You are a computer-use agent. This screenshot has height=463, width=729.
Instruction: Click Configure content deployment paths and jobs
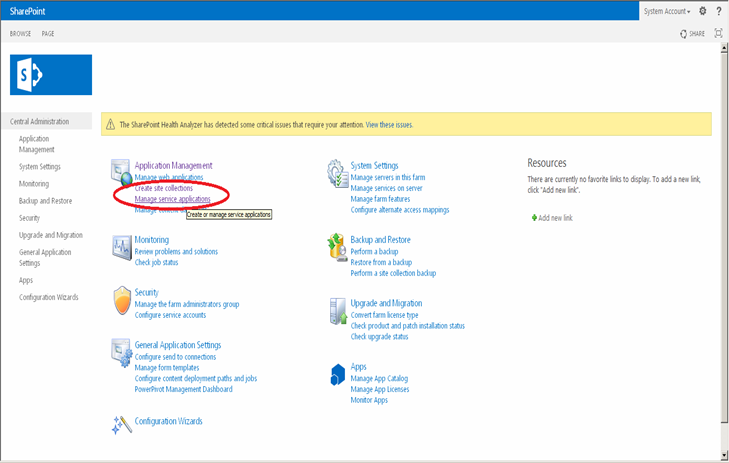pos(196,378)
